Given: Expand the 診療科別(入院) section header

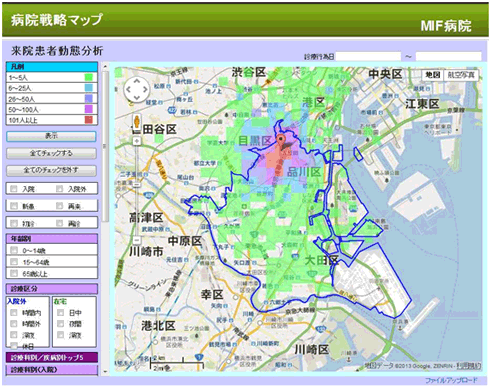Looking at the screenshot, I should pyautogui.click(x=52, y=370).
